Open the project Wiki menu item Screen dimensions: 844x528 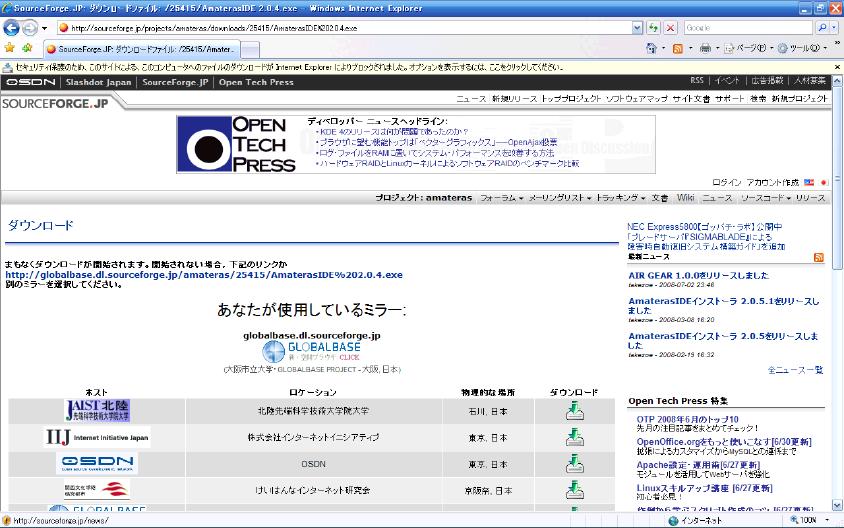point(685,198)
